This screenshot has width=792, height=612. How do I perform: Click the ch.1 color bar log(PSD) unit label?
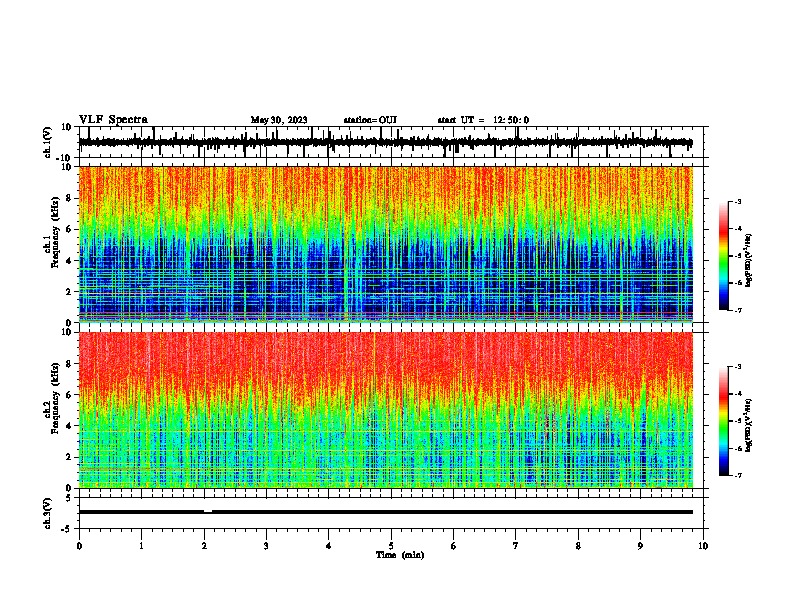748,260
